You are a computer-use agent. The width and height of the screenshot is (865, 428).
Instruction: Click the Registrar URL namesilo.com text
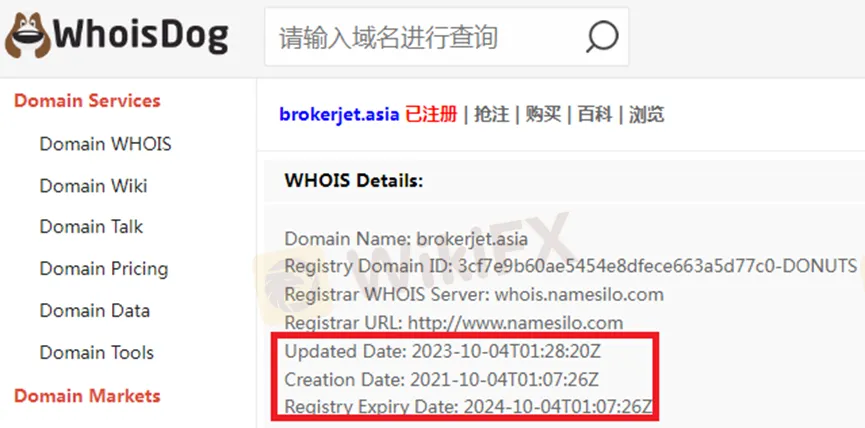point(516,323)
